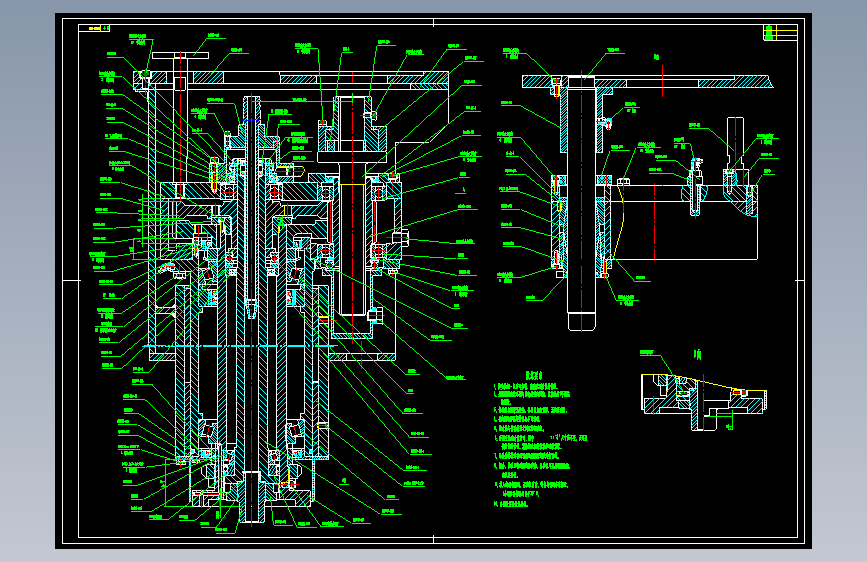Select the yellow rectangle in the right cylinder housing
Image resolution: width=867 pixels, height=562 pixels.
[352, 249]
